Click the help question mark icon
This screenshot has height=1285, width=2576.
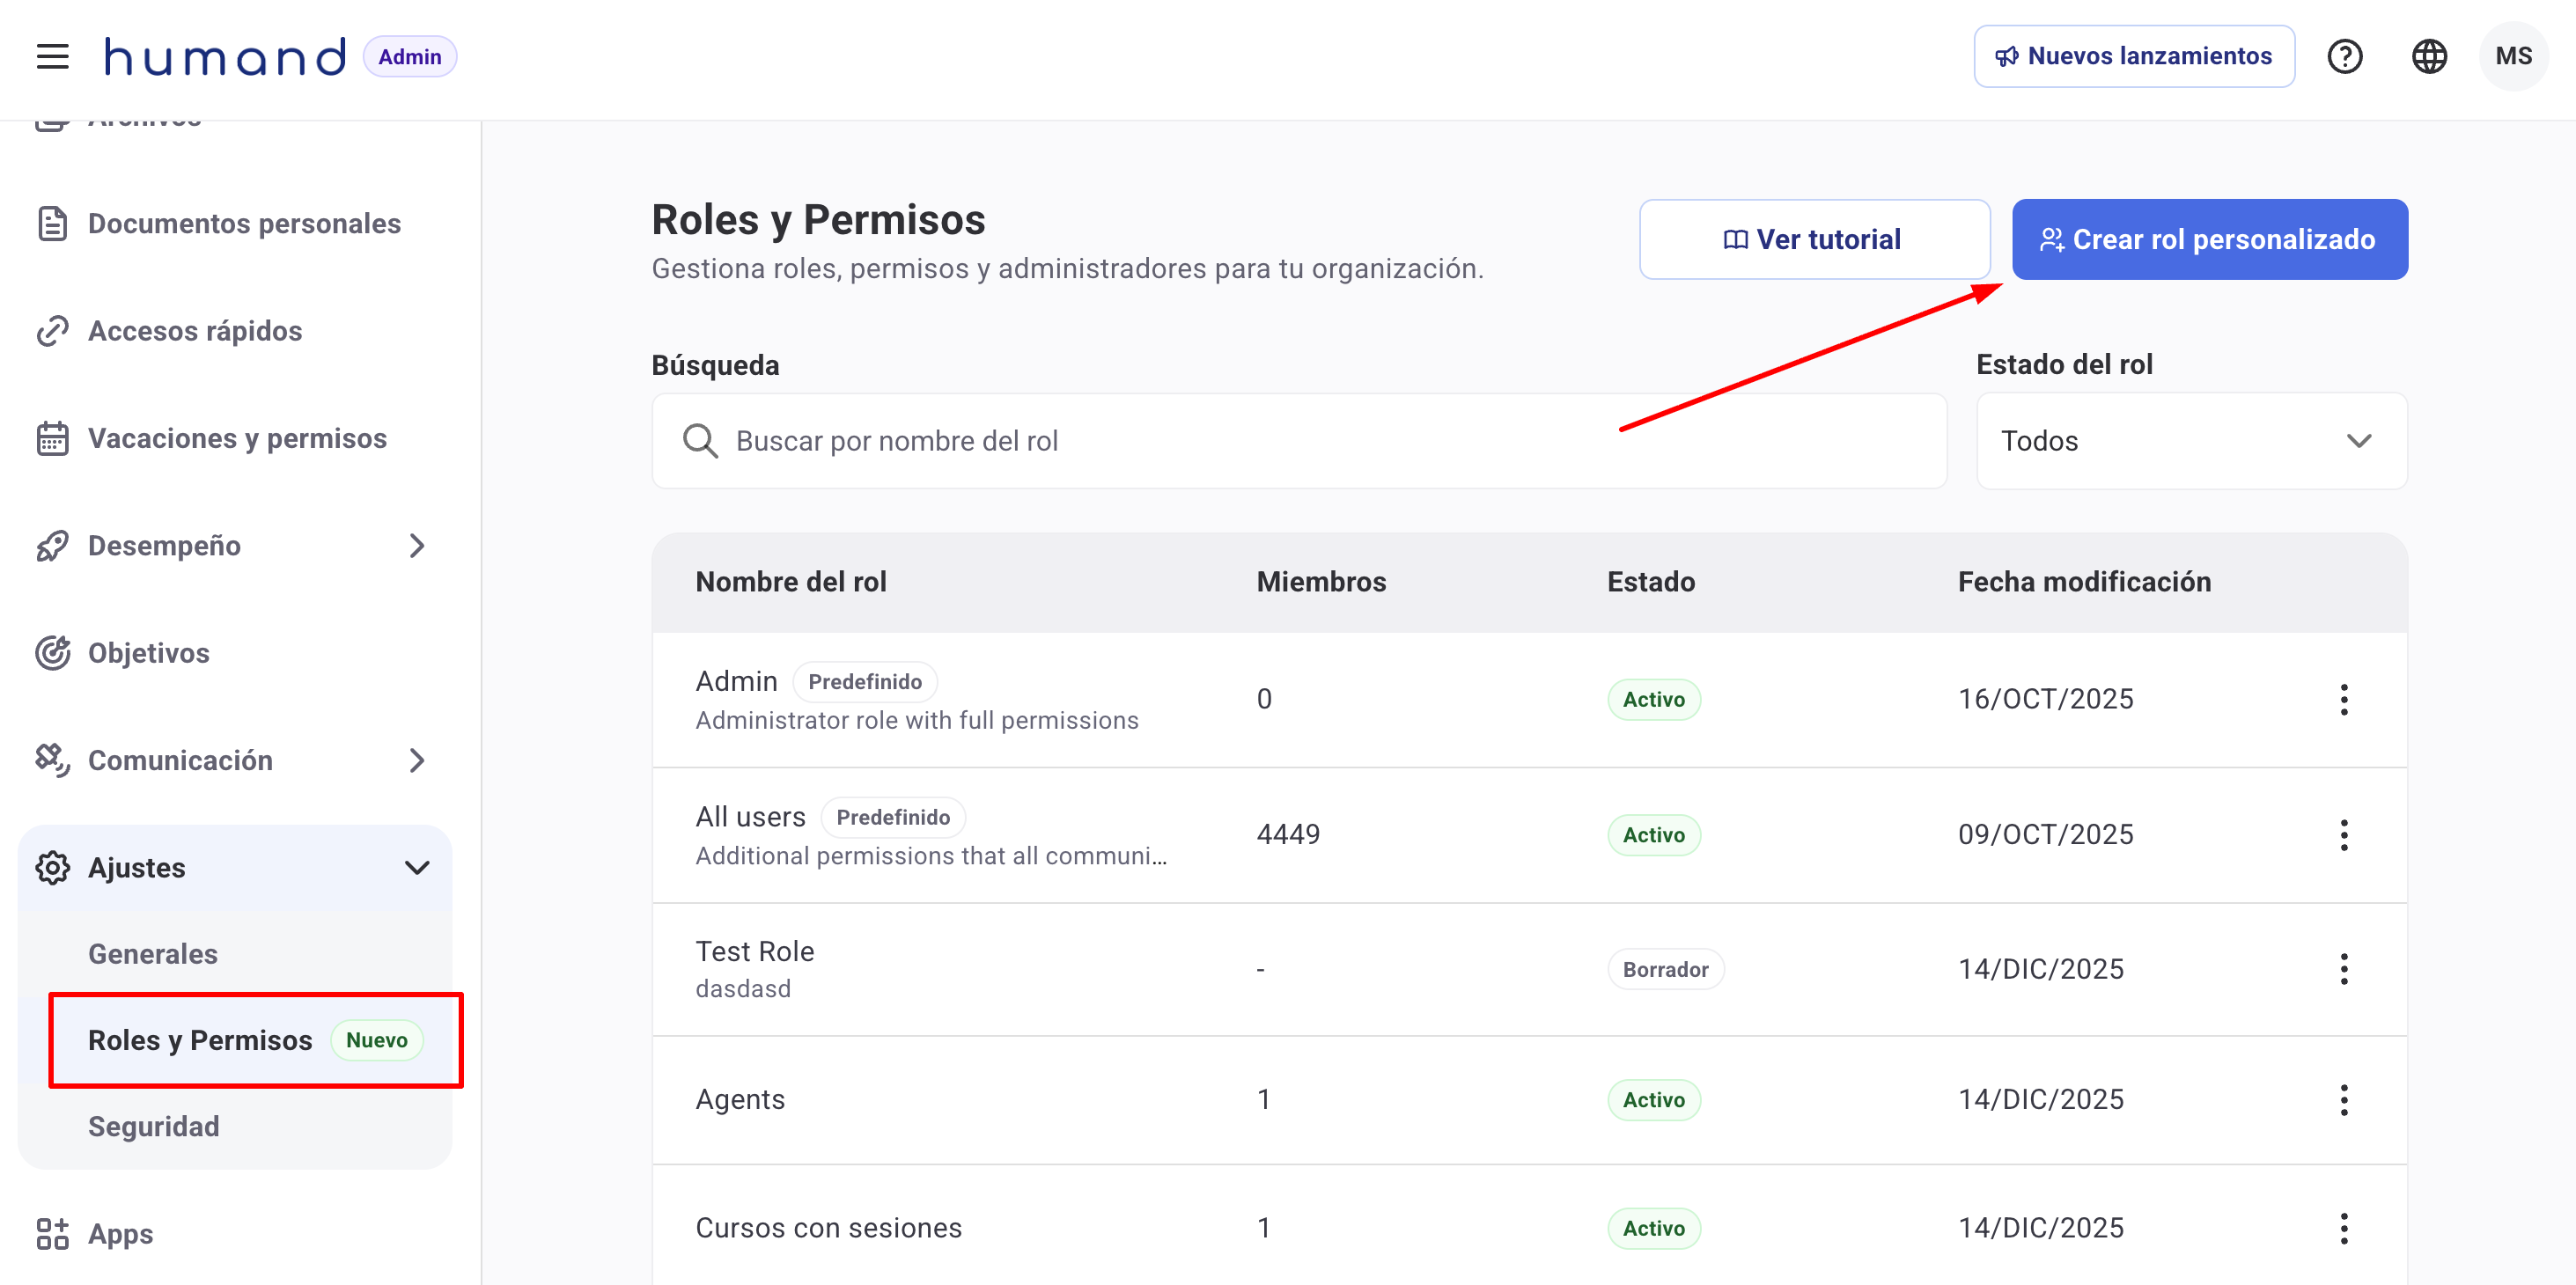pyautogui.click(x=2344, y=56)
